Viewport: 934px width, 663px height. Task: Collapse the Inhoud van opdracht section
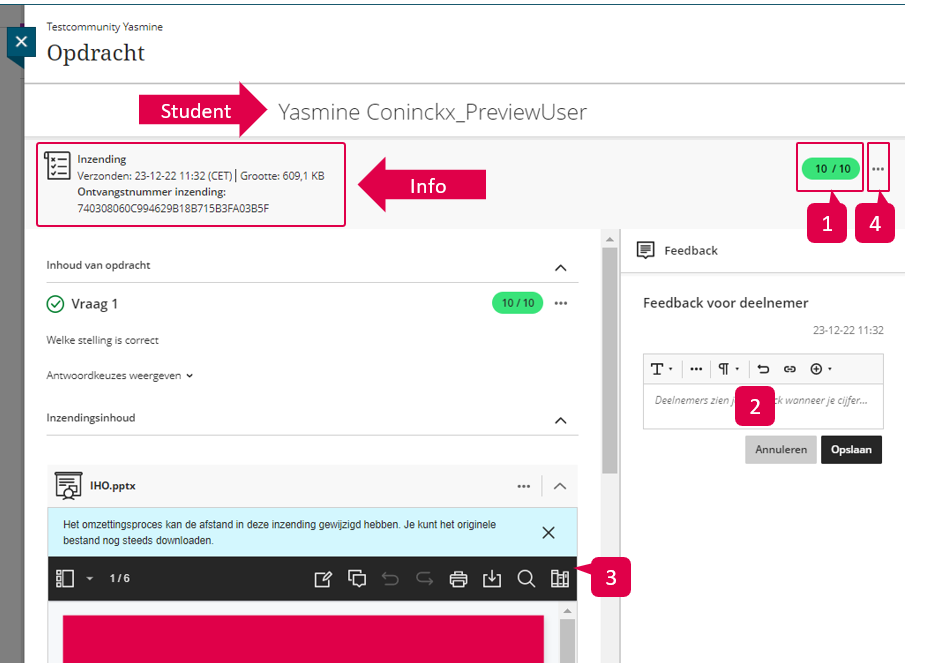560,267
